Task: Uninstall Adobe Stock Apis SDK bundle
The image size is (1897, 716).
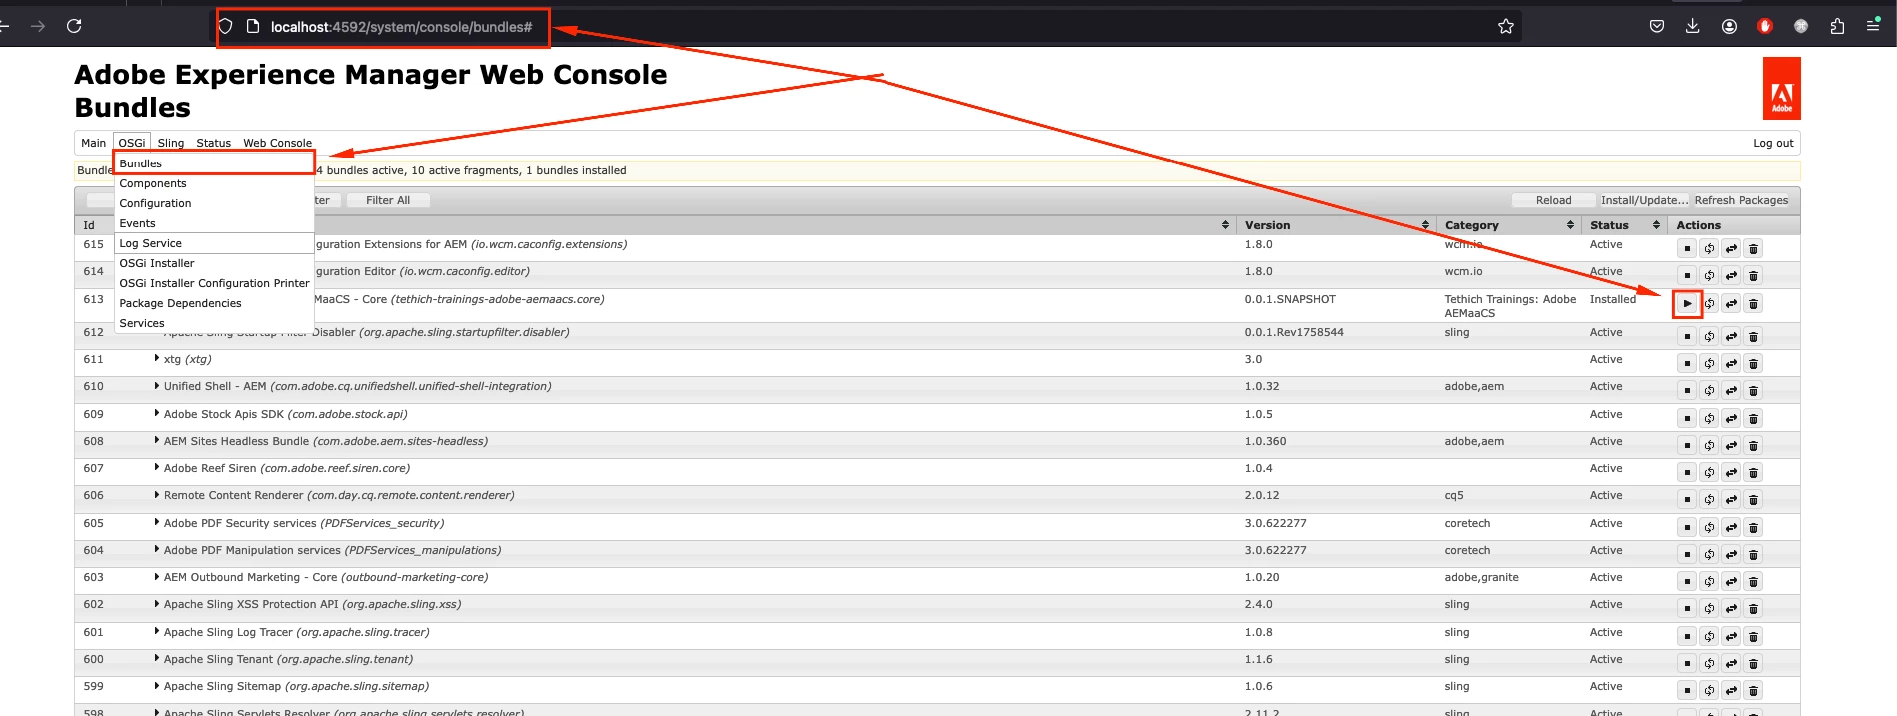Action: [1753, 418]
